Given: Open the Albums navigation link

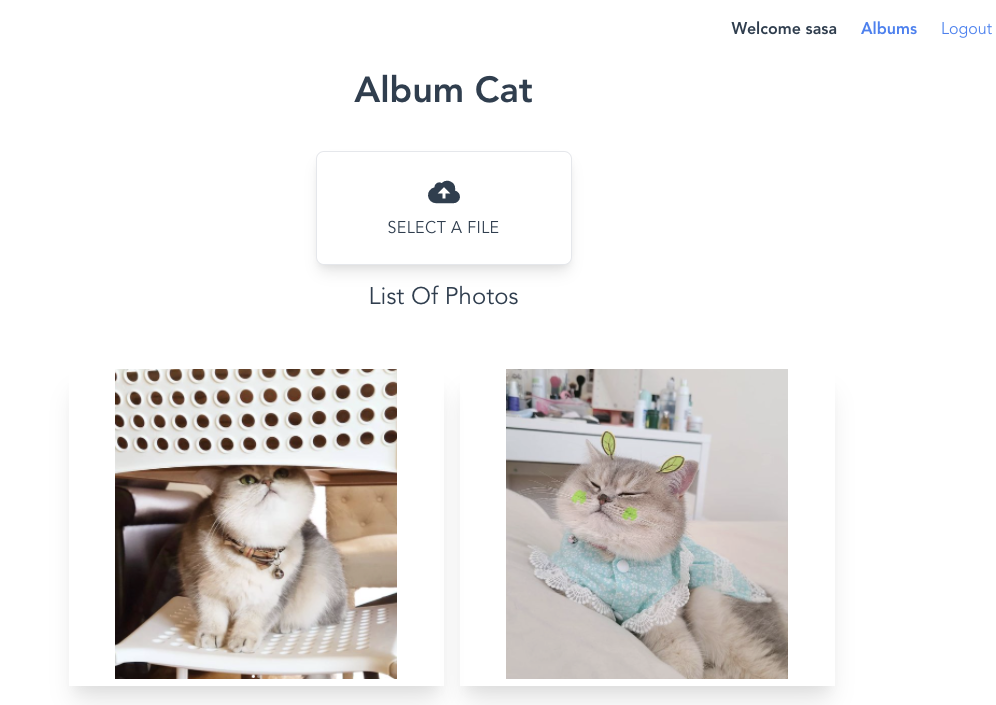Looking at the screenshot, I should point(889,29).
